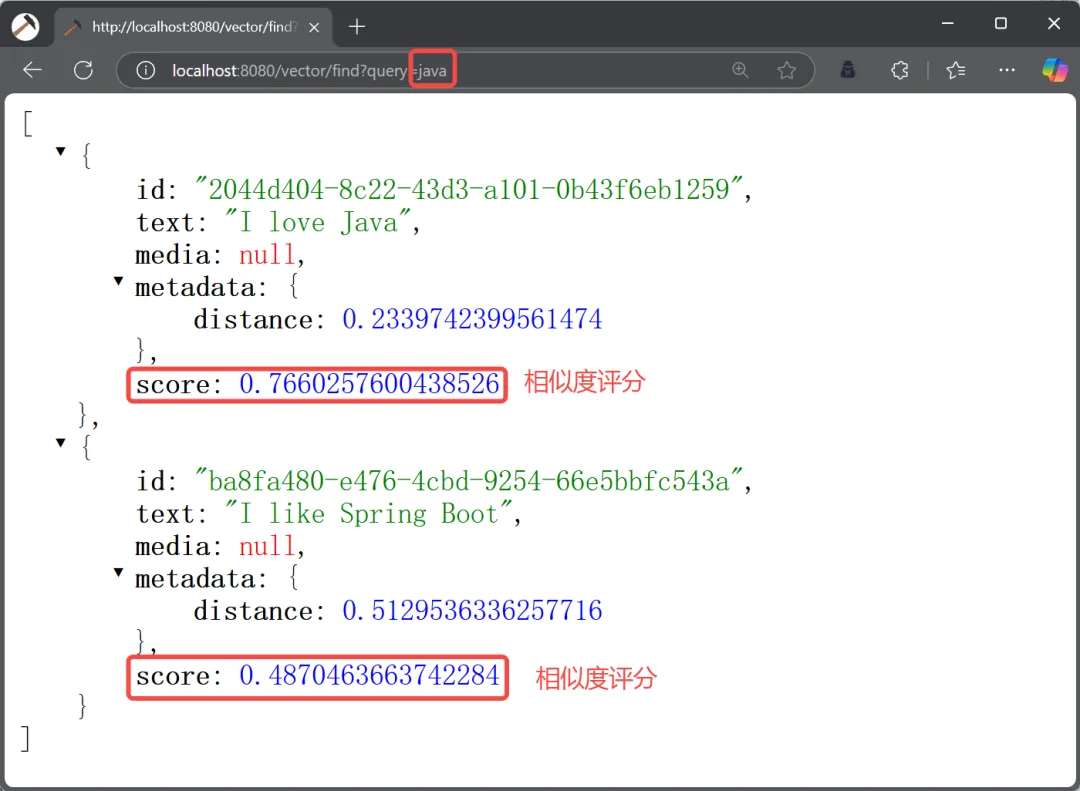Click the hat-and-glasses icon in the toolbar

[848, 70]
